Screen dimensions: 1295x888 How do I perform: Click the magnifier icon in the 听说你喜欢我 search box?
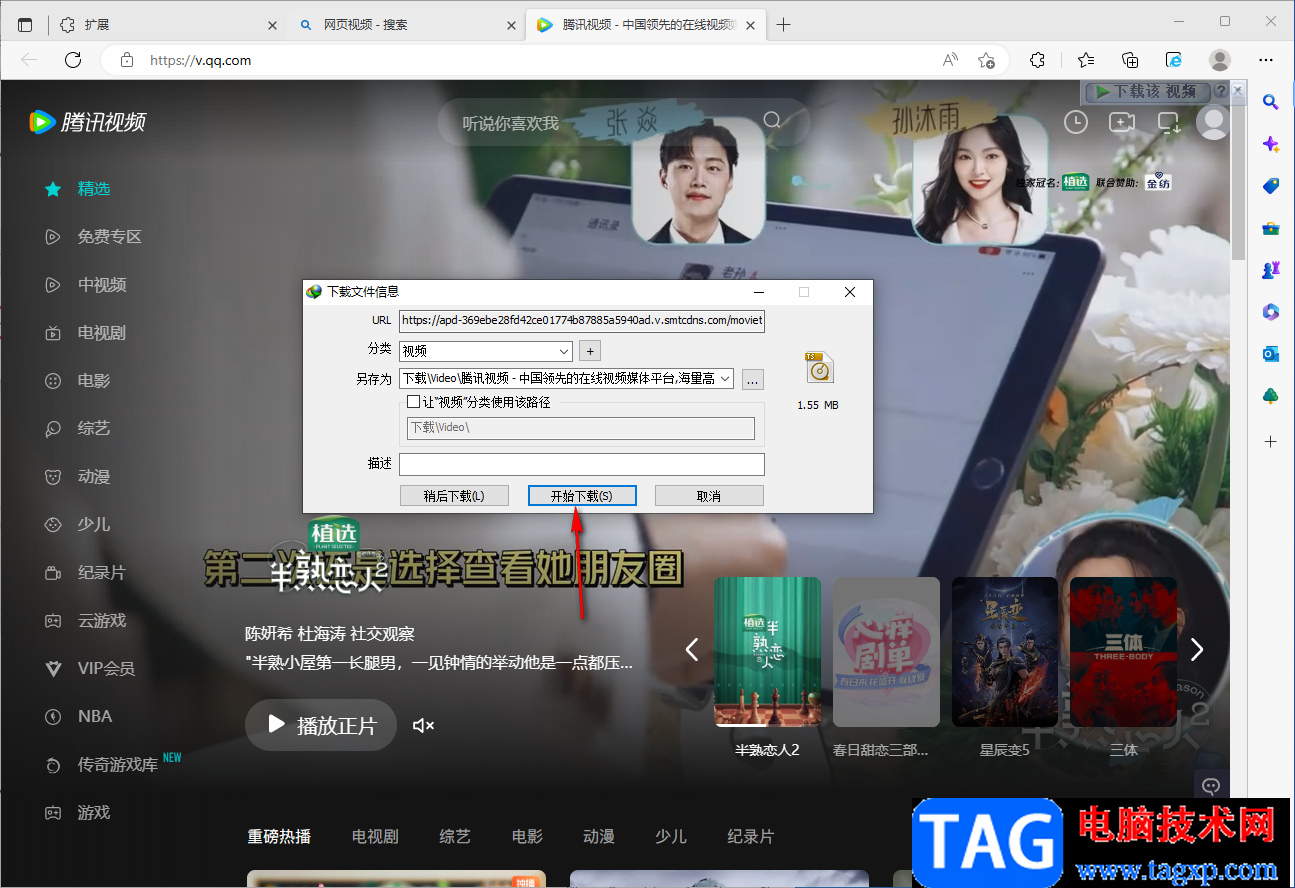(x=772, y=121)
